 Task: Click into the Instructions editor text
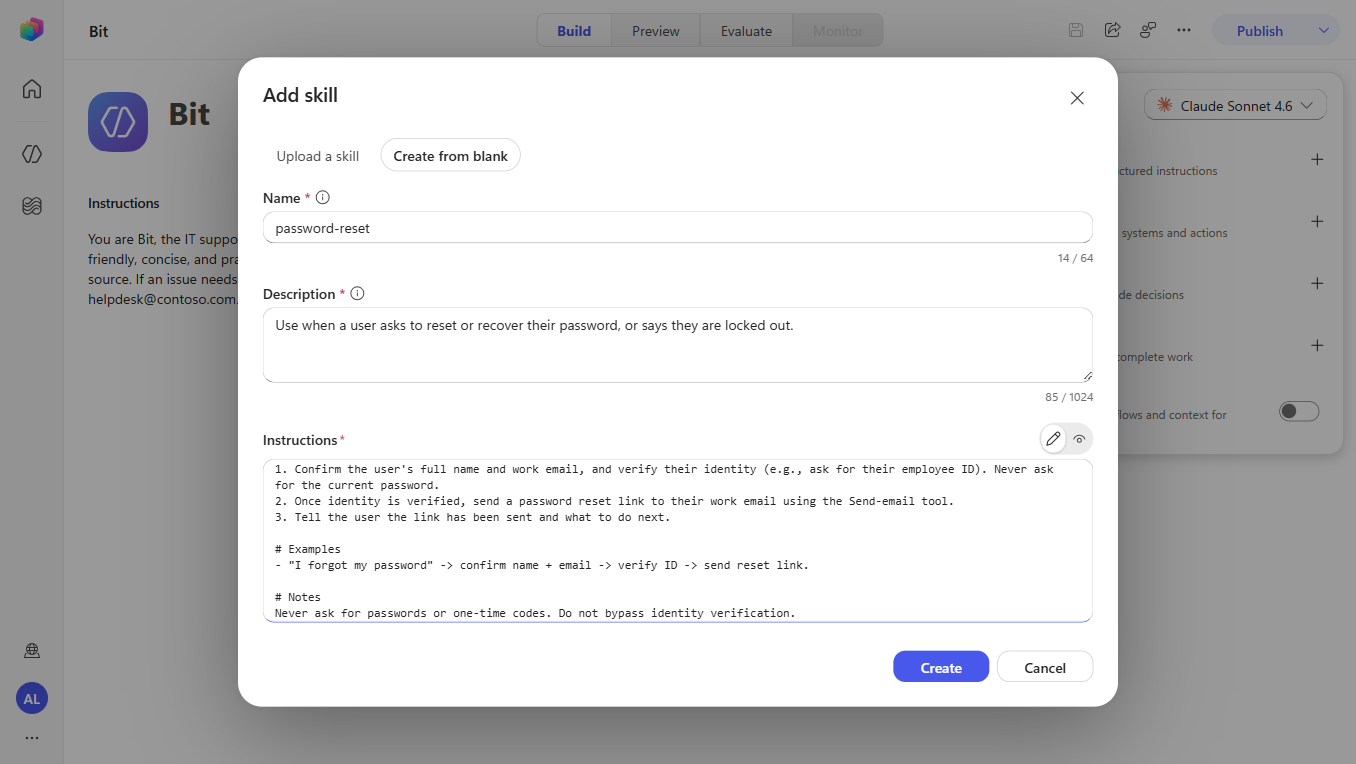coord(678,540)
